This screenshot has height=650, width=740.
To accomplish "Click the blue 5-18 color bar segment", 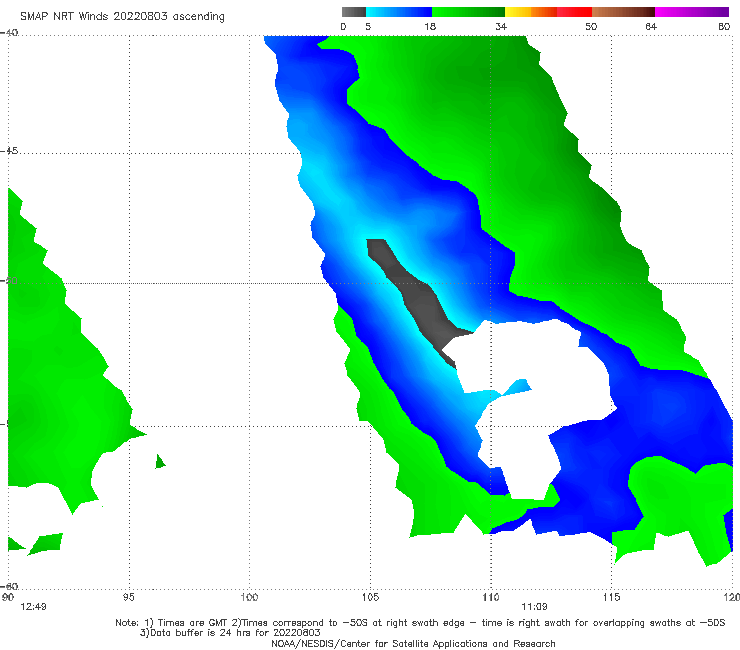I will 399,12.
